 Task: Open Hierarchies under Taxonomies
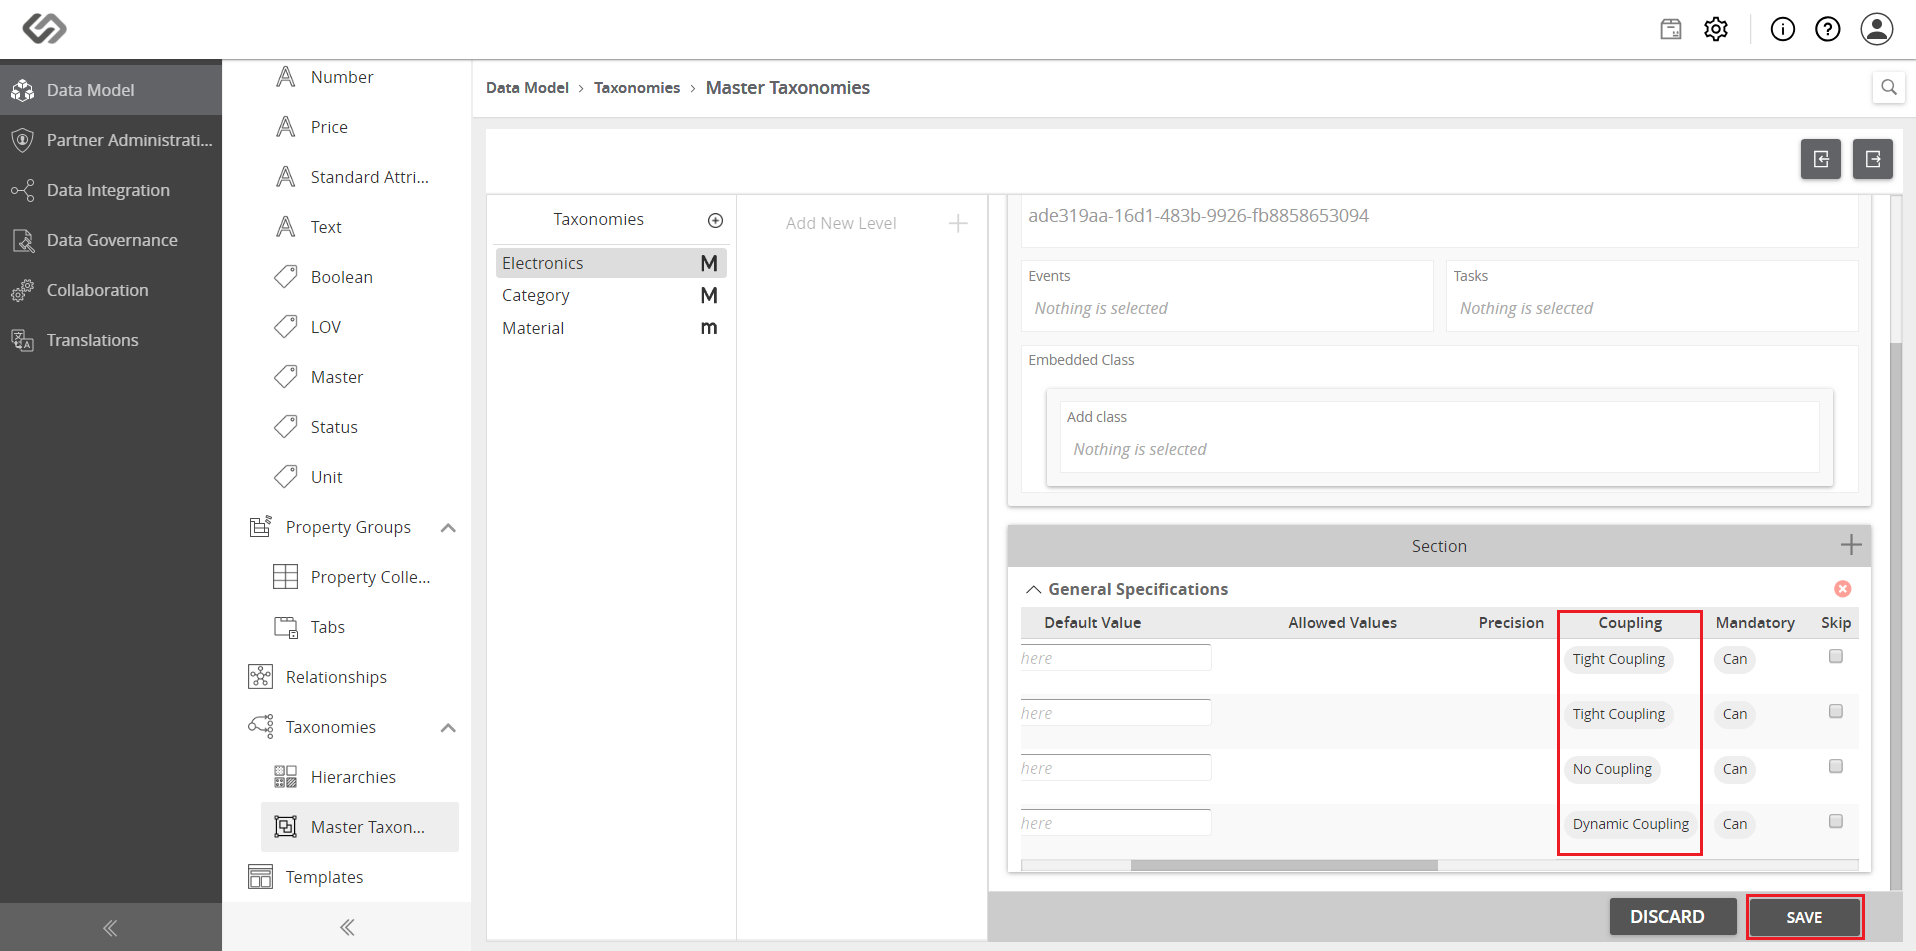pyautogui.click(x=360, y=777)
